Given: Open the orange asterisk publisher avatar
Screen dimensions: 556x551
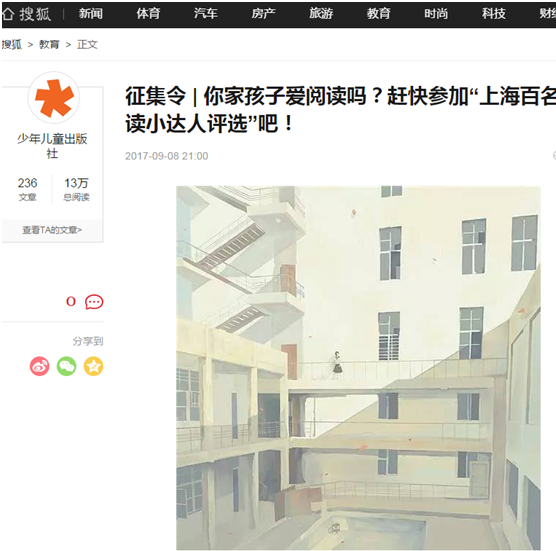Looking at the screenshot, I should (54, 98).
